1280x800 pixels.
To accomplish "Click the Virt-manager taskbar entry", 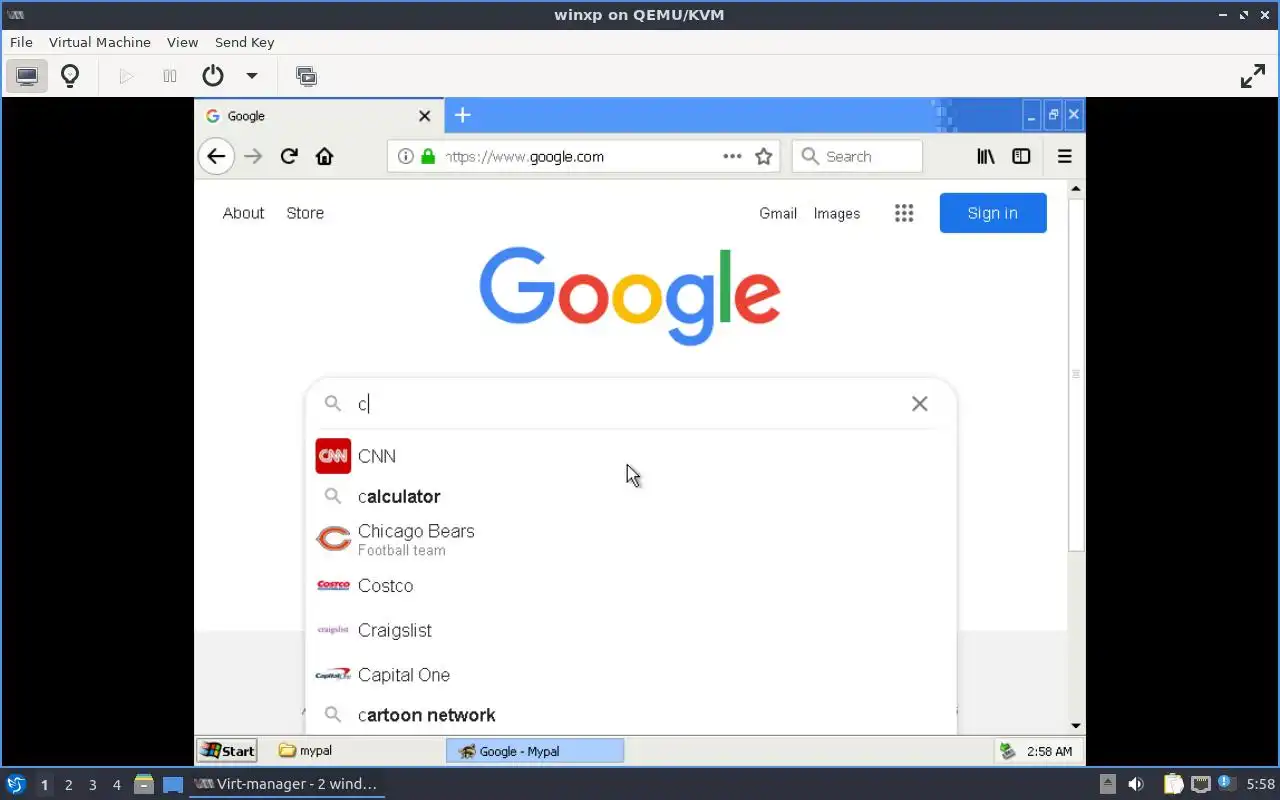I will tap(285, 784).
